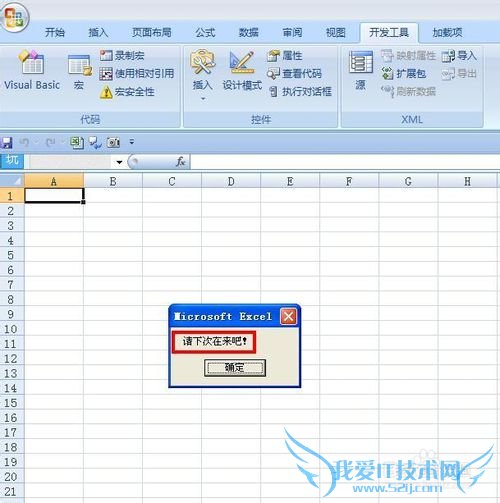Select column D header
The width and height of the screenshot is (500, 503).
[231, 181]
